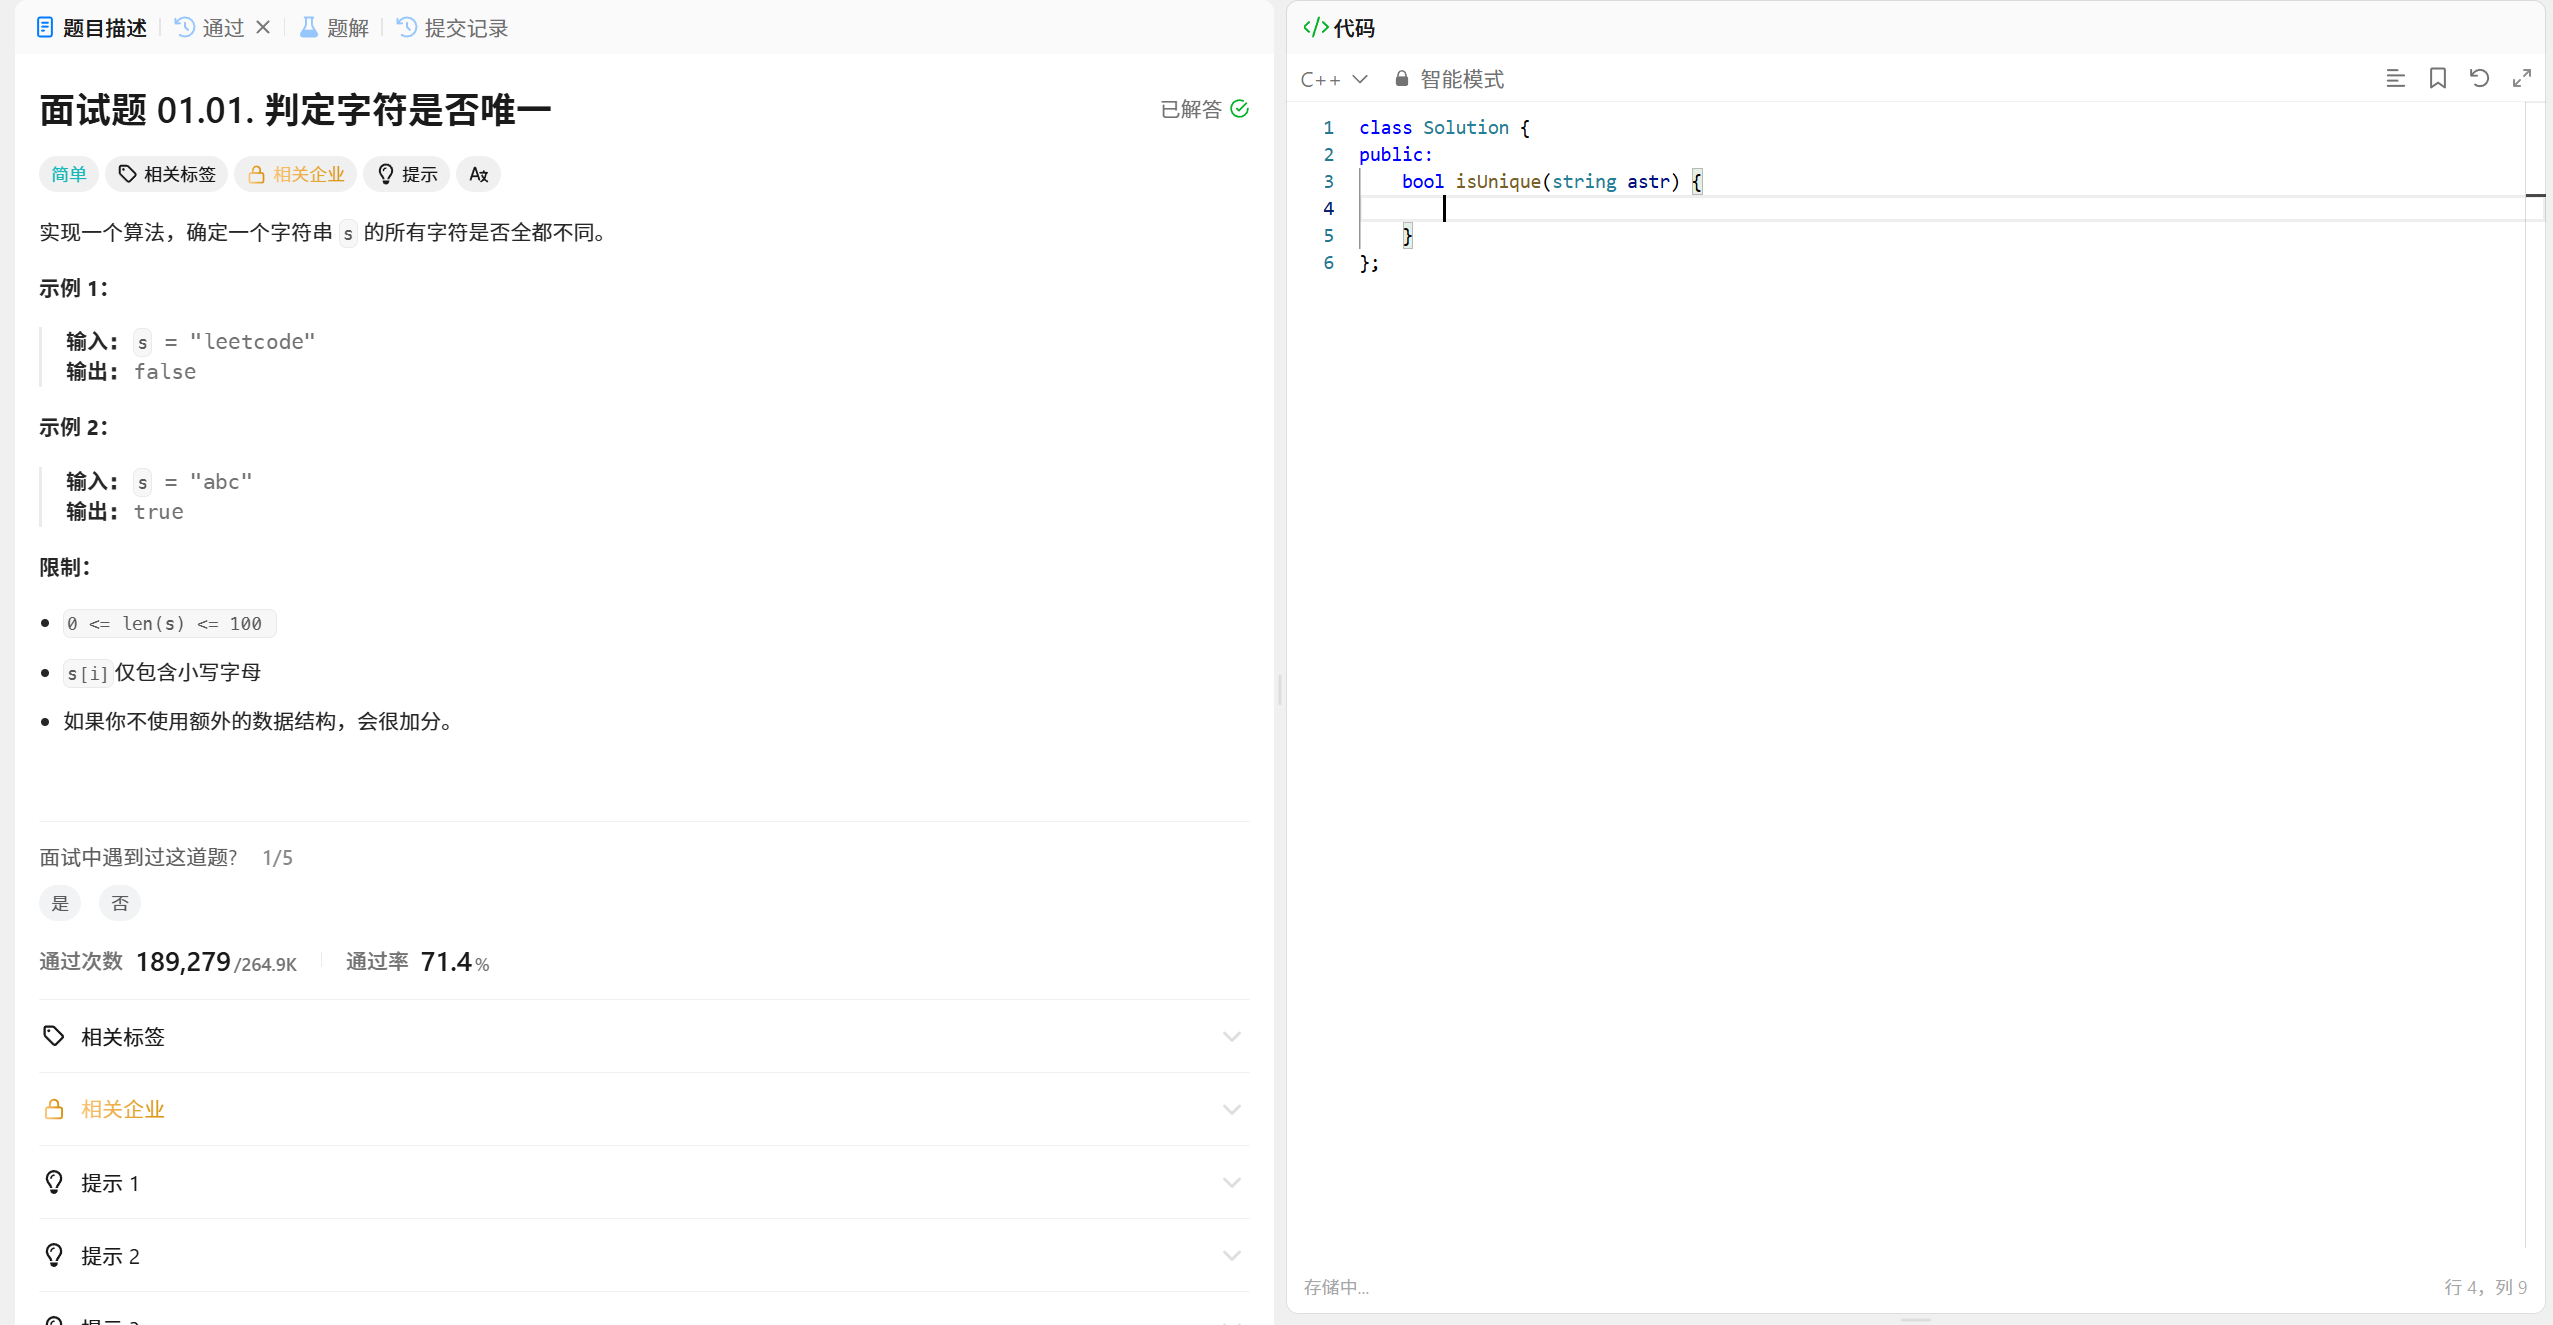Click the orange lock 相关企业 pill
The height and width of the screenshot is (1325, 2553).
296,174
